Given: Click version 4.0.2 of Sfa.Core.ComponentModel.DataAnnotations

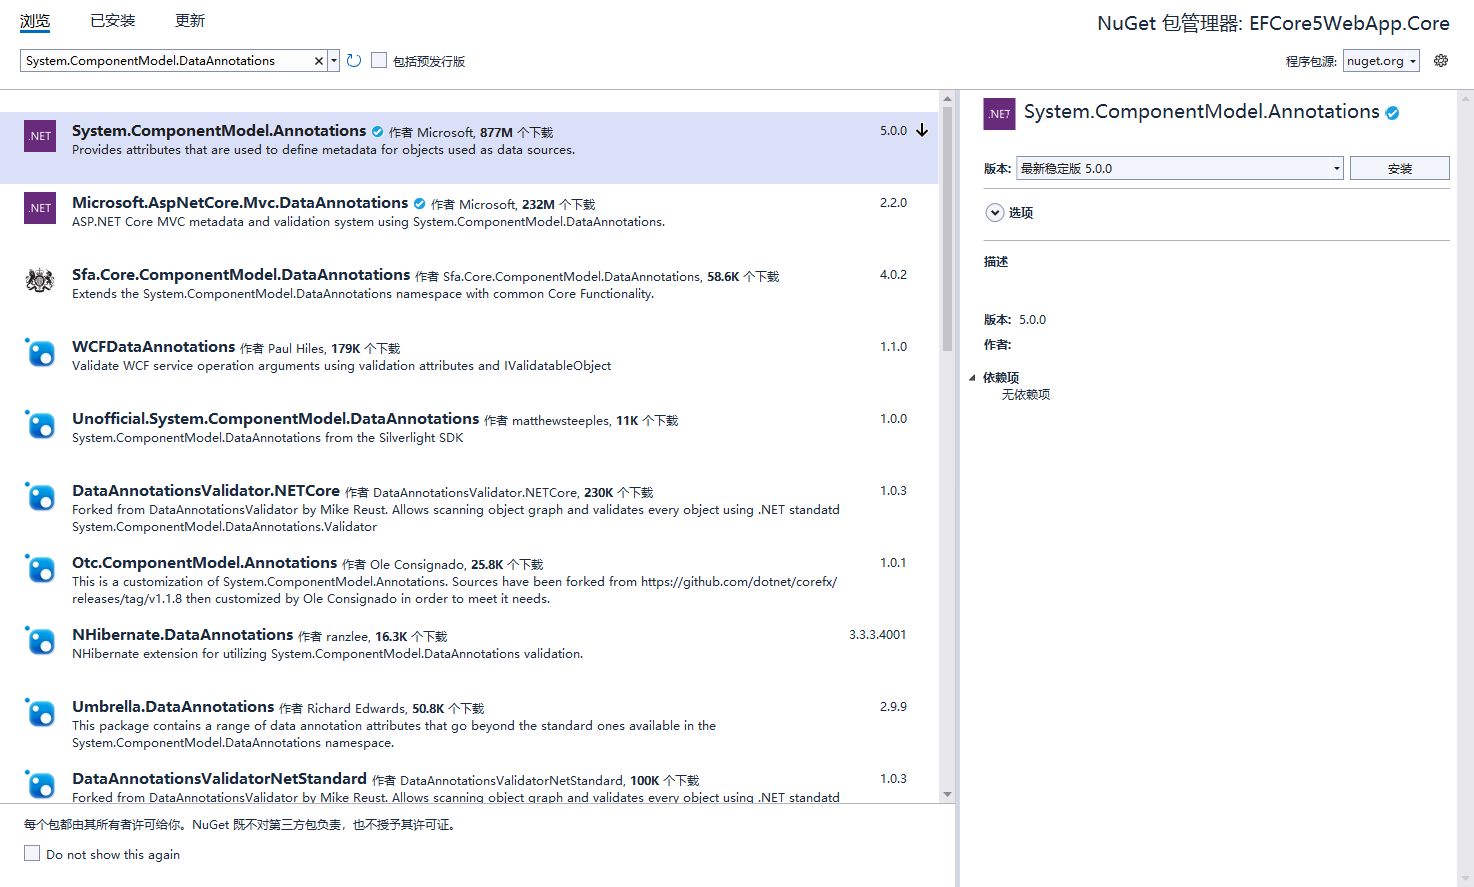Looking at the screenshot, I should click(x=893, y=275).
